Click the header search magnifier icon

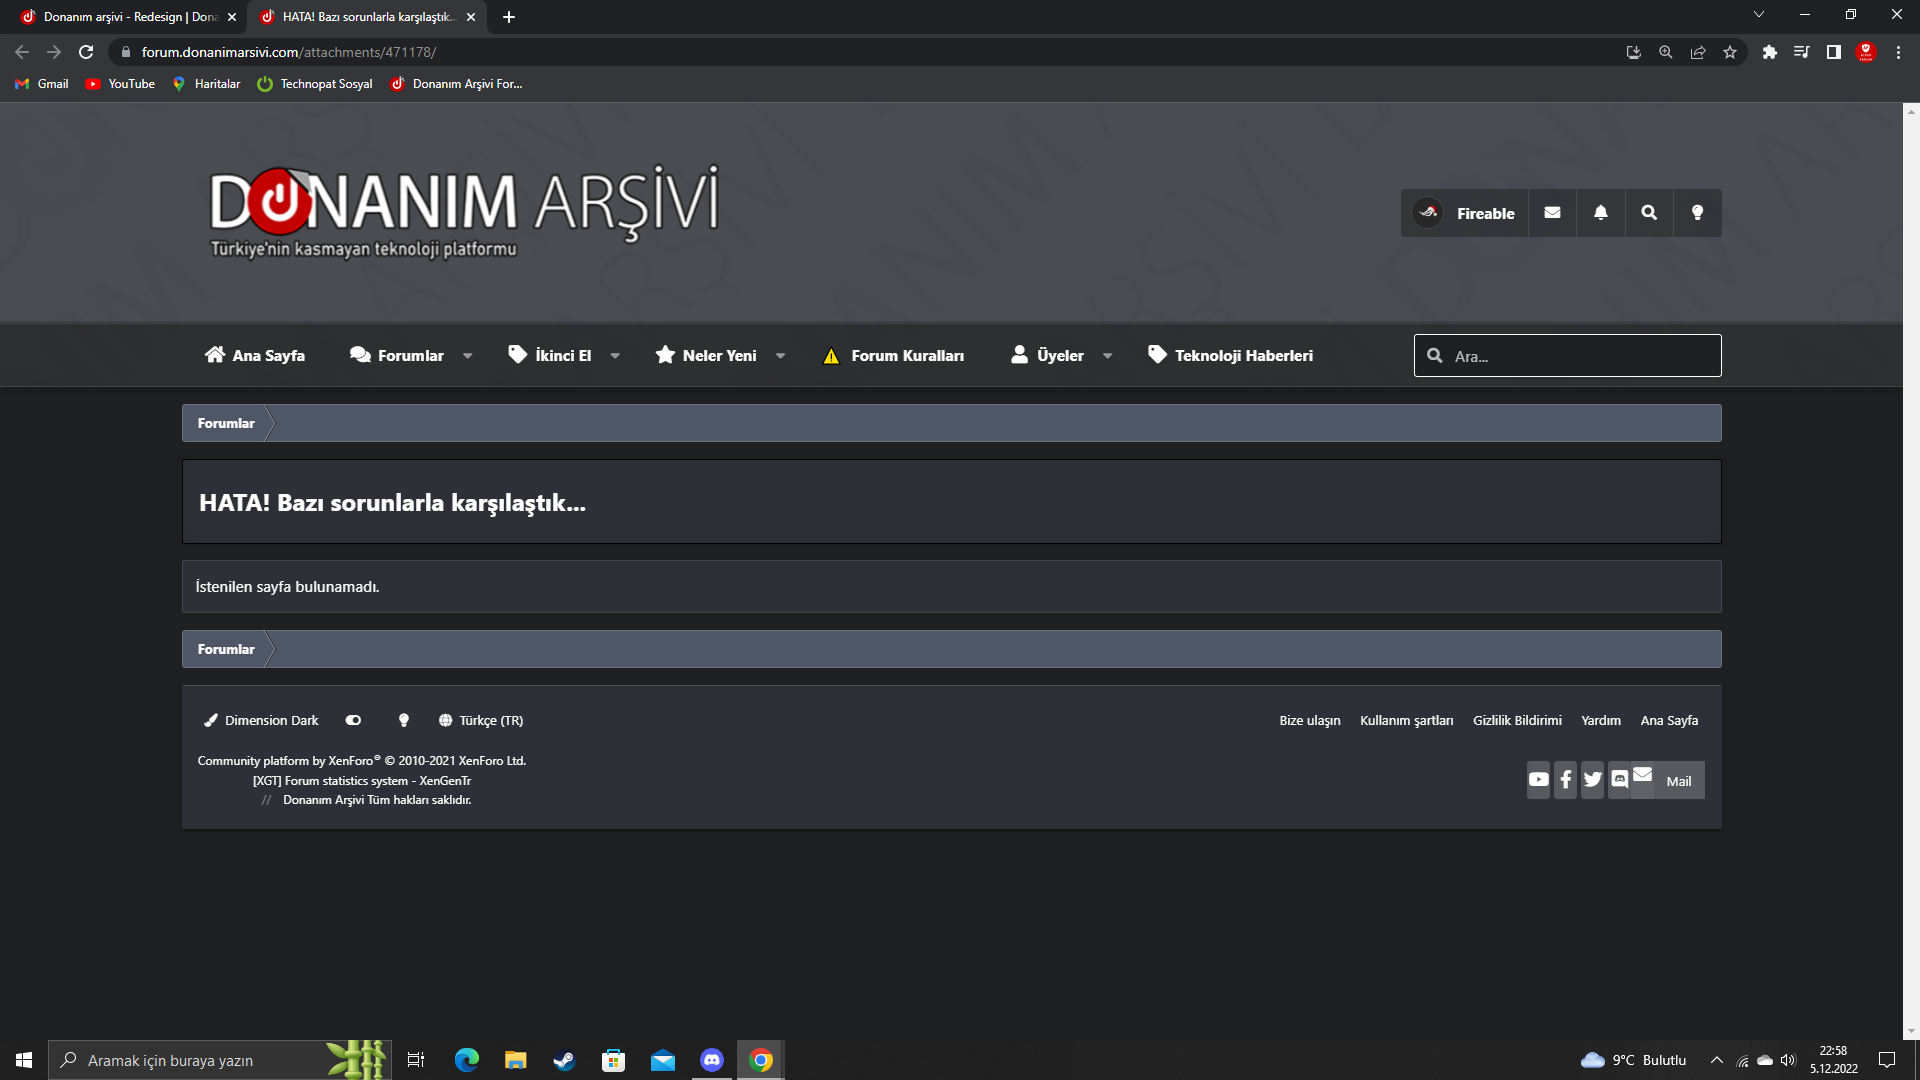click(x=1649, y=213)
